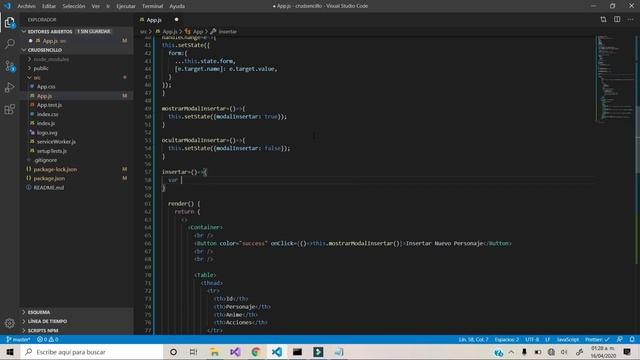Open the green arrow app on taskbar
640x360 pixels.
318,352
